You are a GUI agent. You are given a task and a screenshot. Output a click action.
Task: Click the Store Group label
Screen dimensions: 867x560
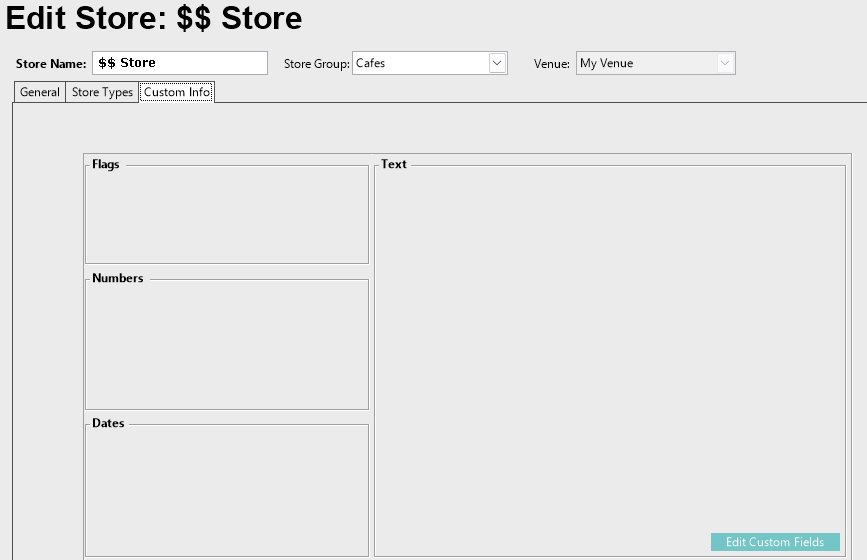316,64
